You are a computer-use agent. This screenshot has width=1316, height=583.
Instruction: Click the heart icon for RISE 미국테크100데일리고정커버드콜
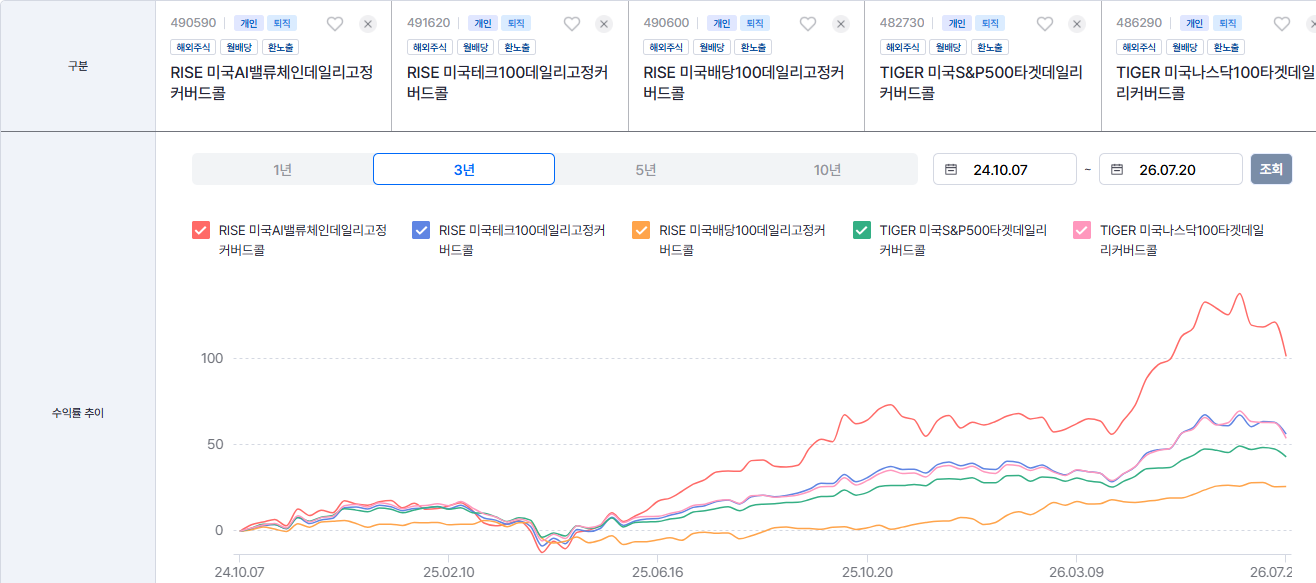pyautogui.click(x=571, y=24)
